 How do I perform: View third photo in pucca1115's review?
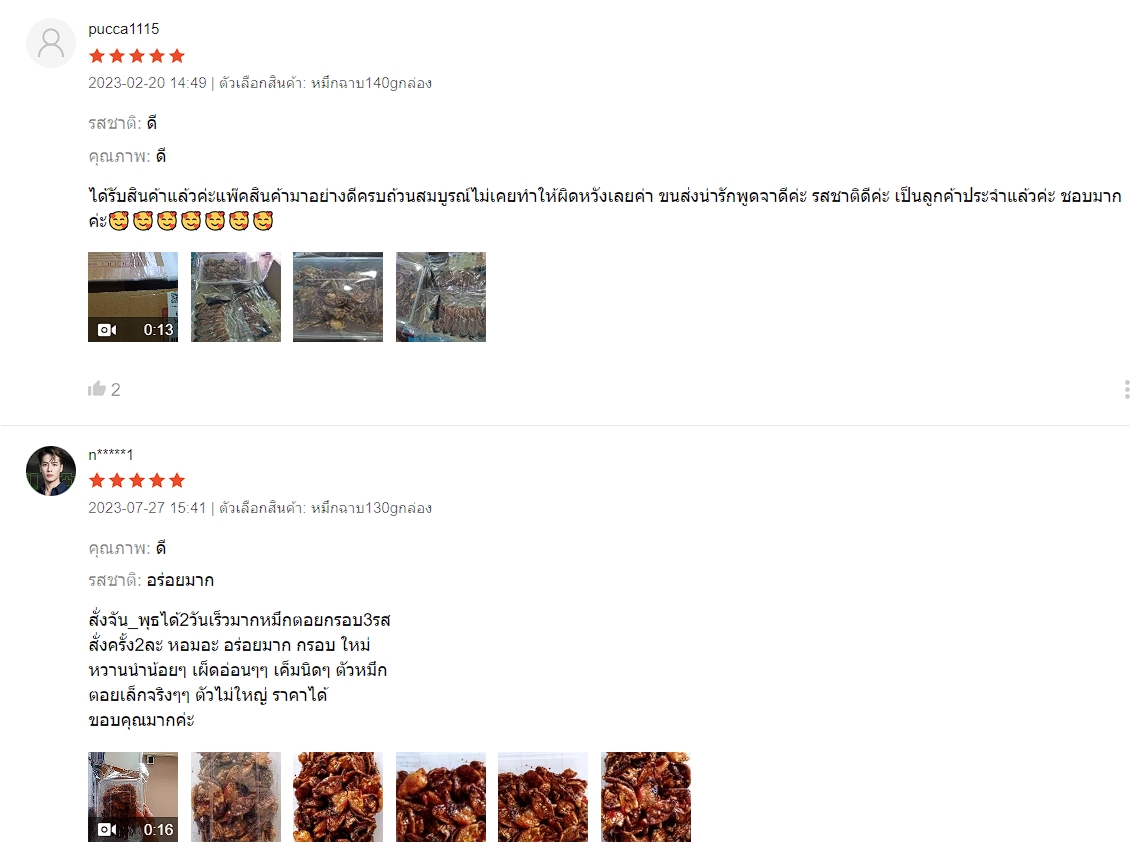click(338, 297)
